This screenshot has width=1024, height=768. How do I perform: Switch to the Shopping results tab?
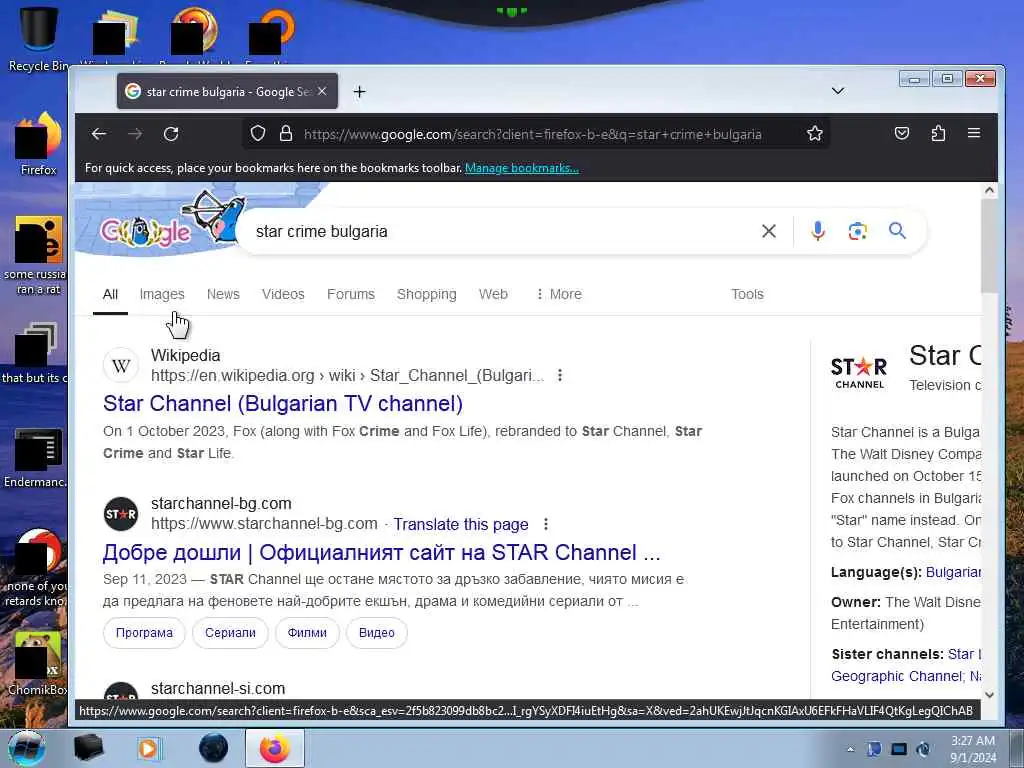click(x=426, y=295)
